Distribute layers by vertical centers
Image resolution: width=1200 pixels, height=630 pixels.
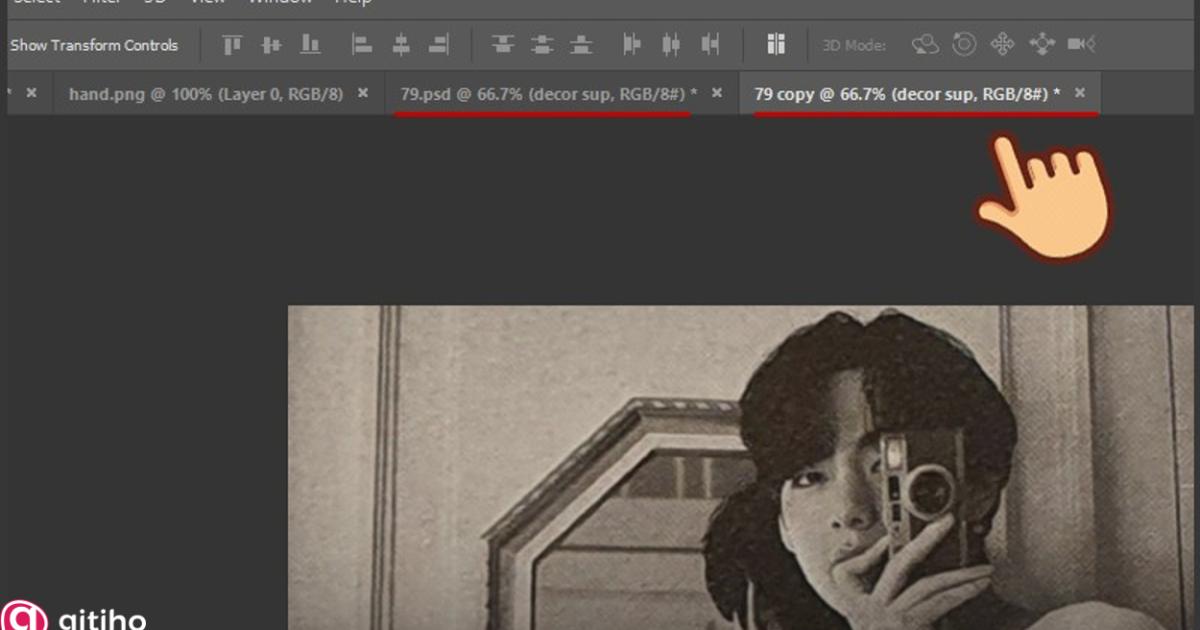pyautogui.click(x=542, y=45)
